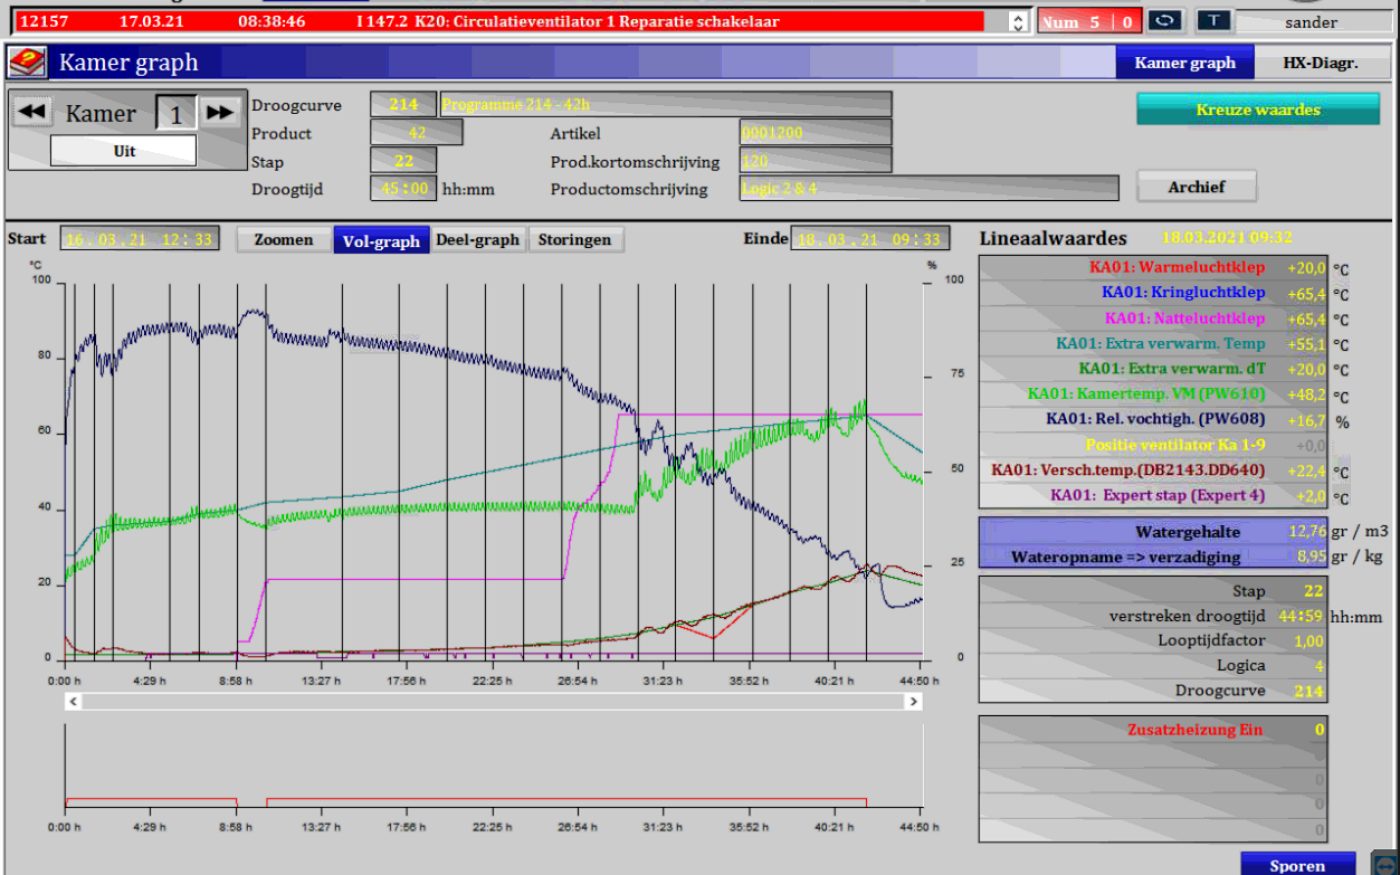Toggle the Kreuze waardes crosshair values
This screenshot has width=1400, height=875.
tap(1257, 110)
